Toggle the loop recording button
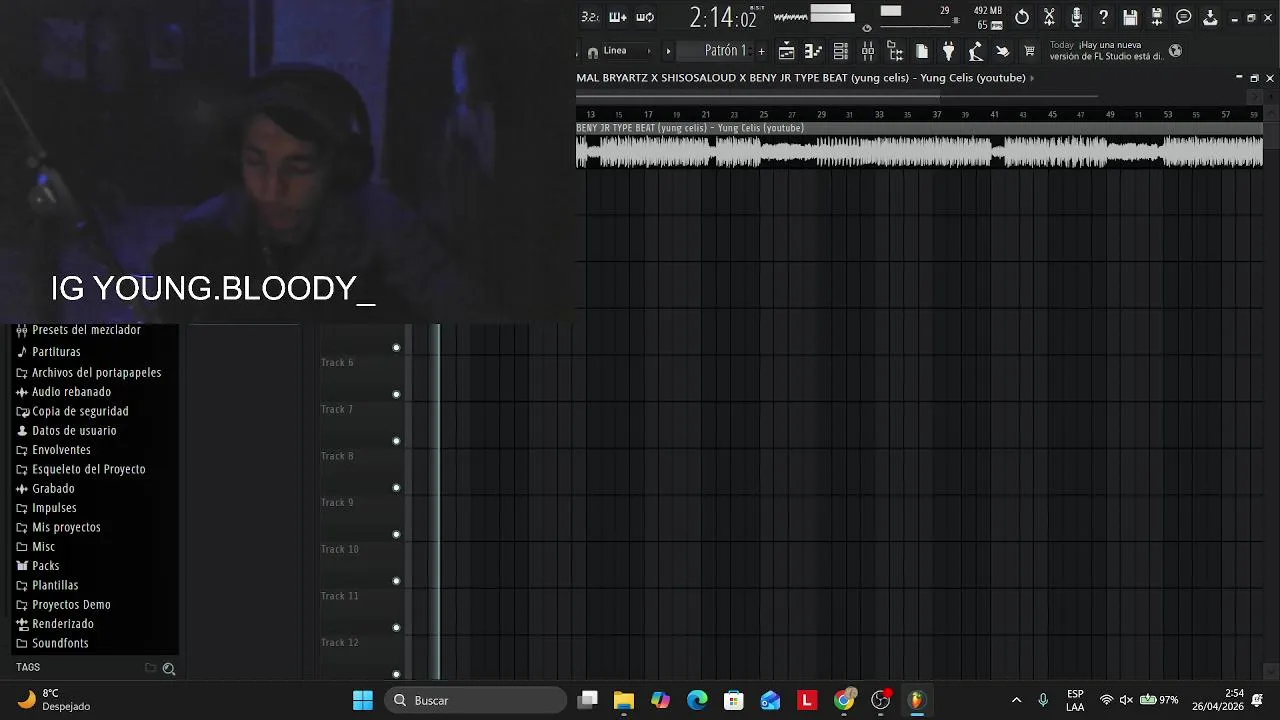Screen dimensions: 1280x720 click(645, 17)
